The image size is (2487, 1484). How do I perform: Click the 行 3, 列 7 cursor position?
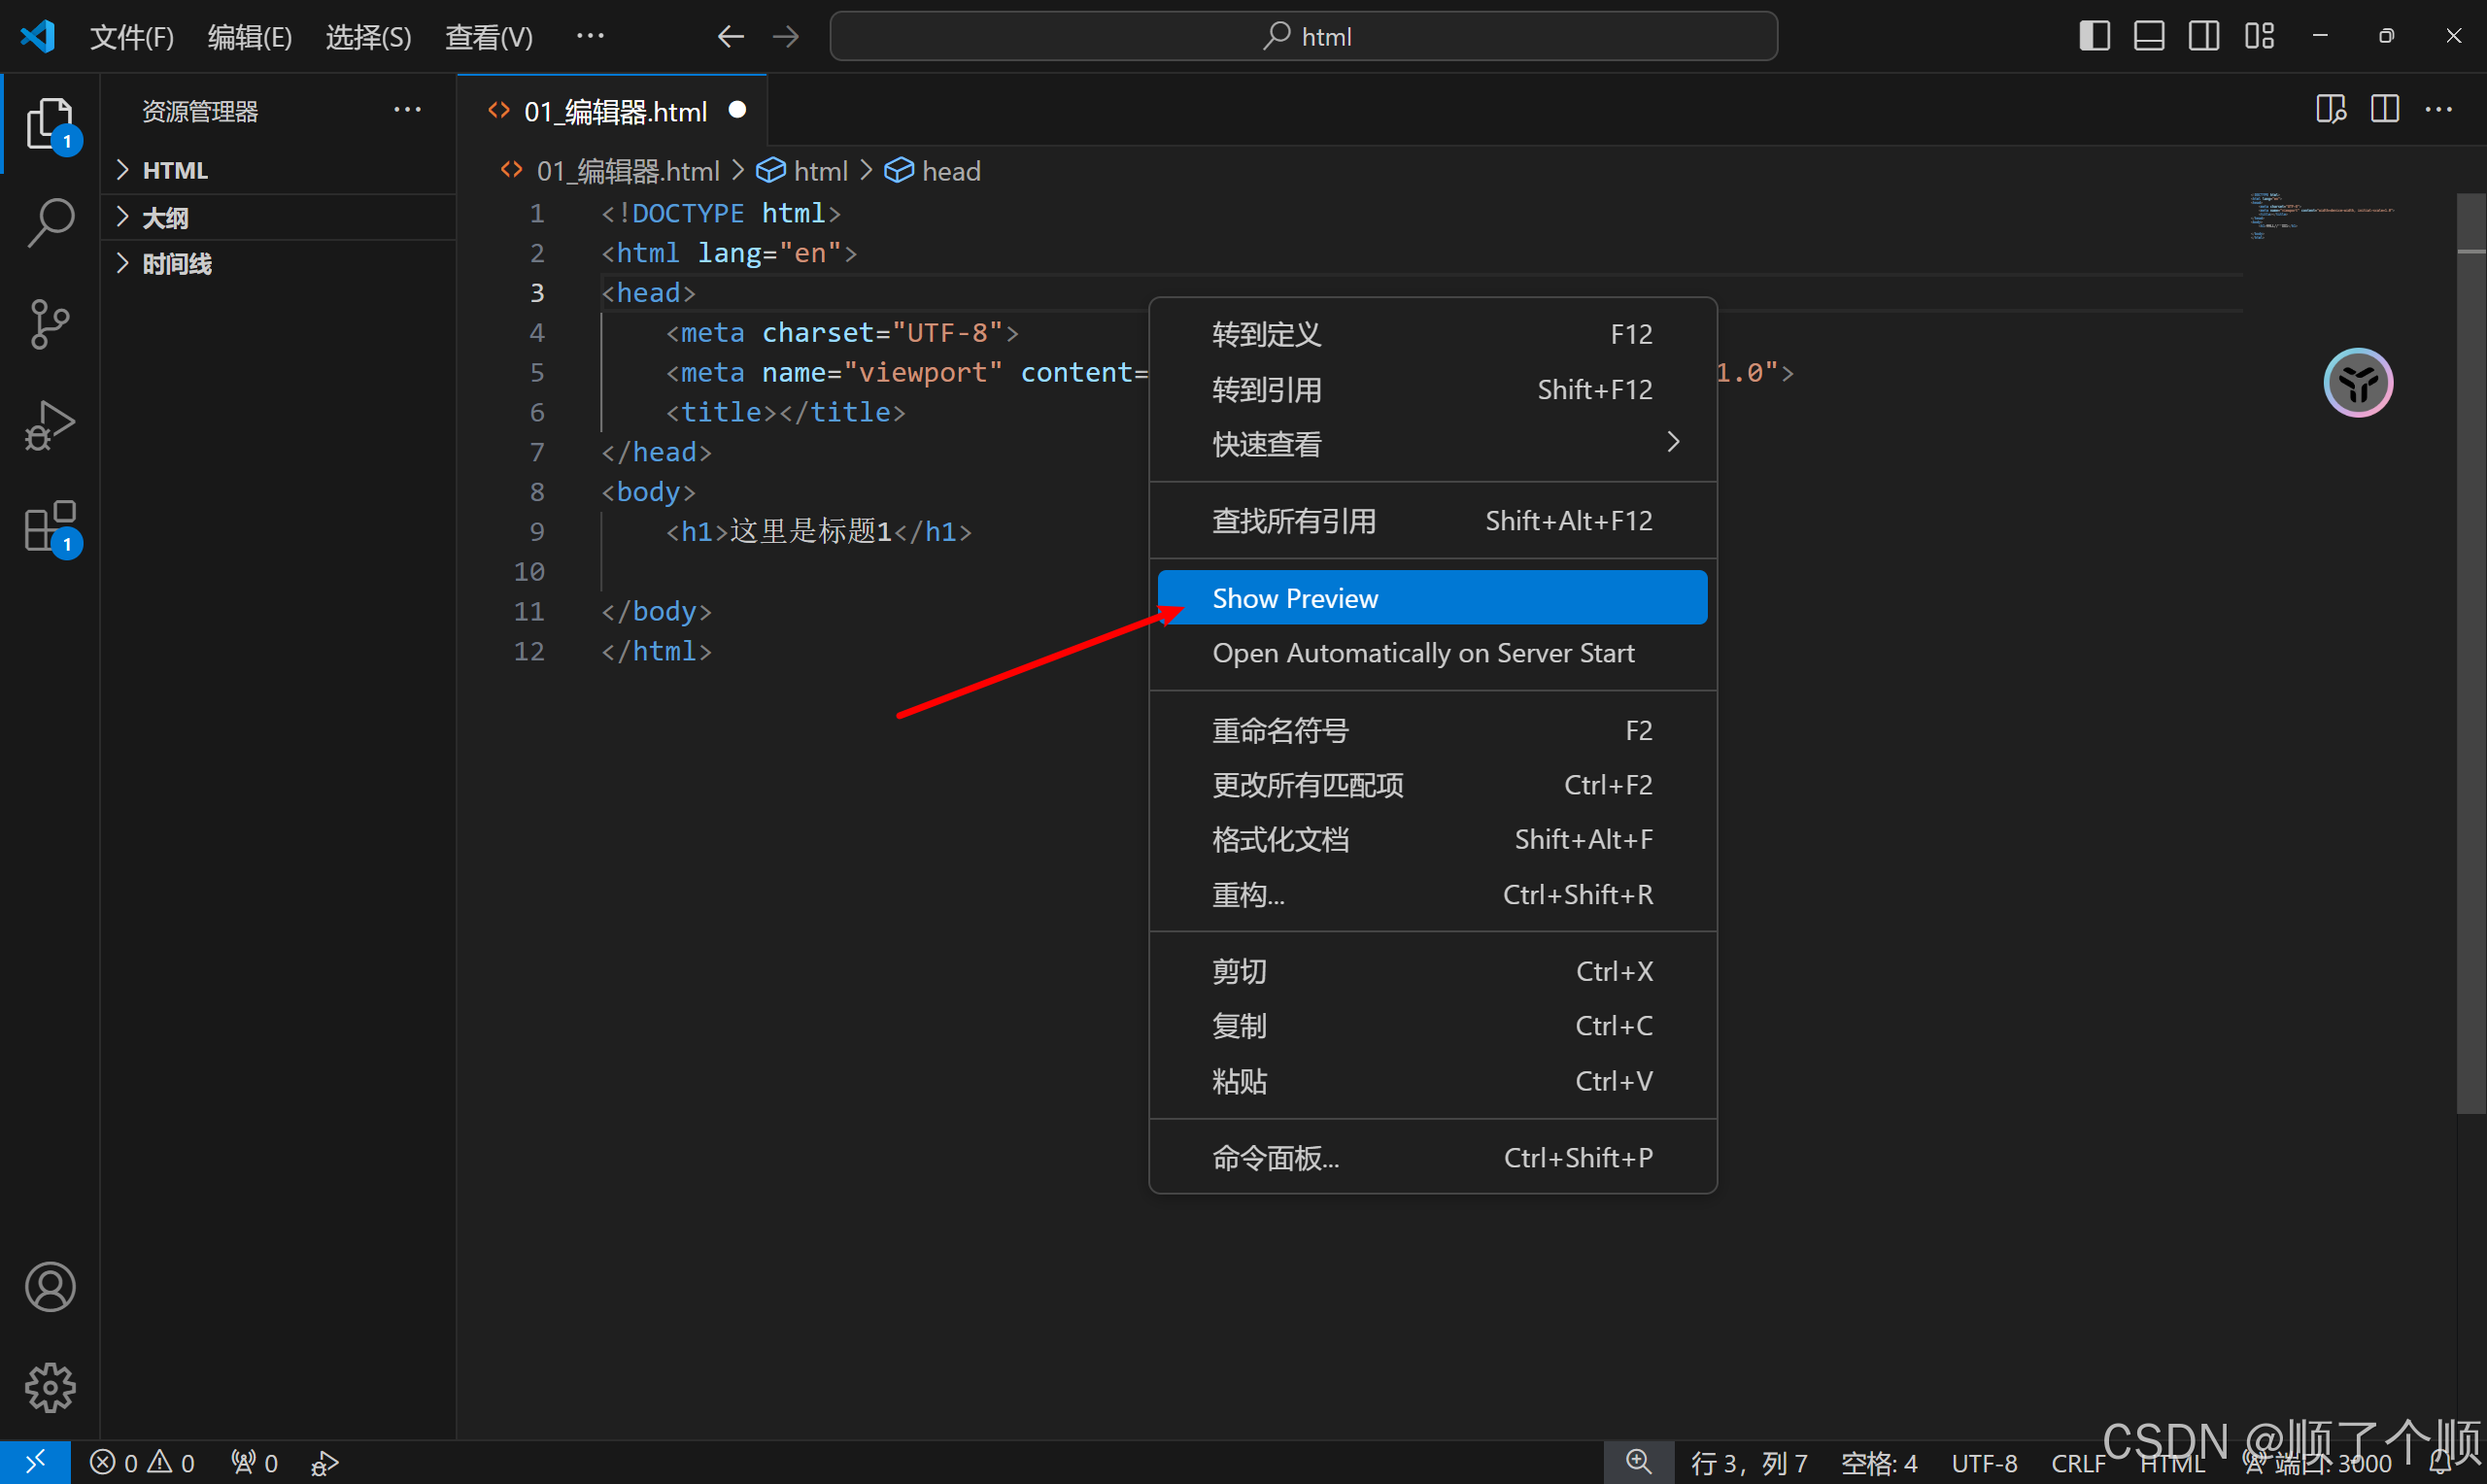(x=1748, y=1463)
